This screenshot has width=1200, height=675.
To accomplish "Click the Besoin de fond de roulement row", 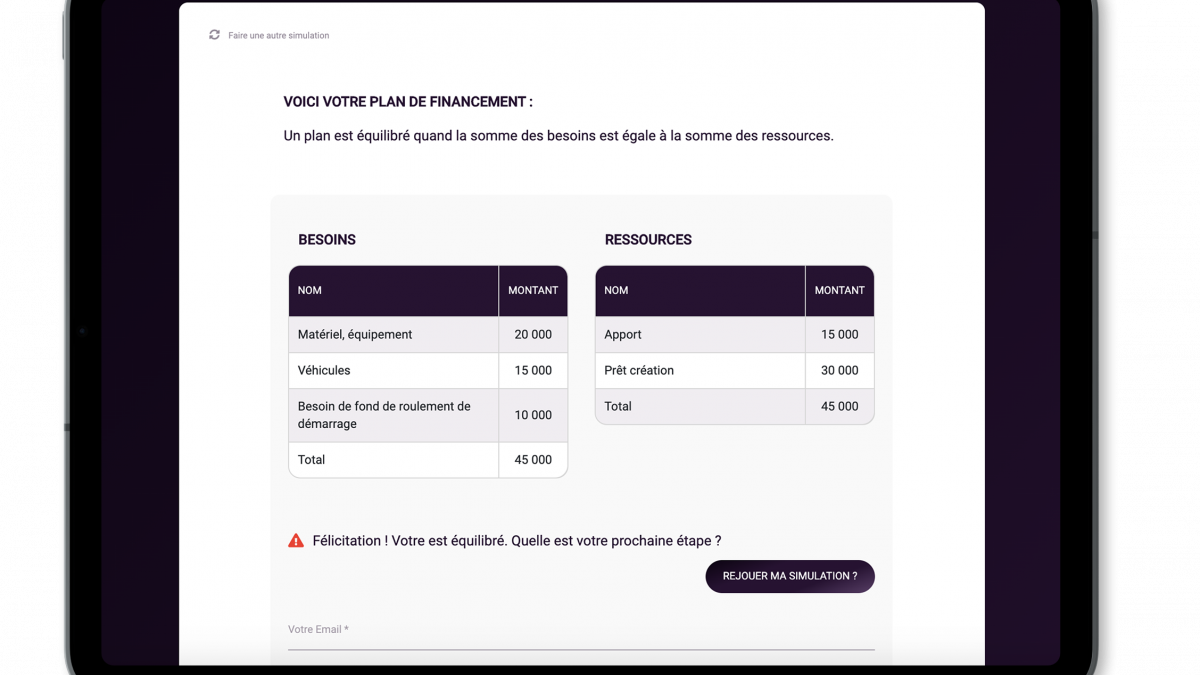I will [428, 415].
